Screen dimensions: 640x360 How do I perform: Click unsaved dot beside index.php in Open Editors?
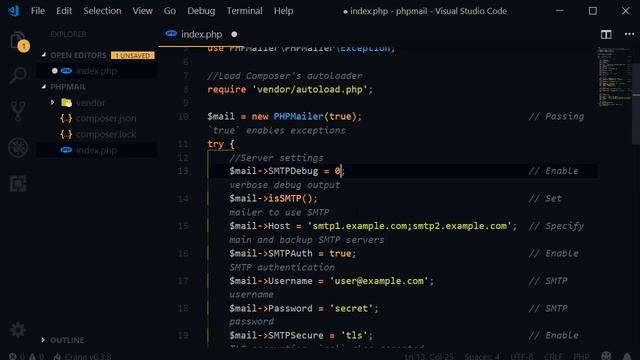(54, 71)
